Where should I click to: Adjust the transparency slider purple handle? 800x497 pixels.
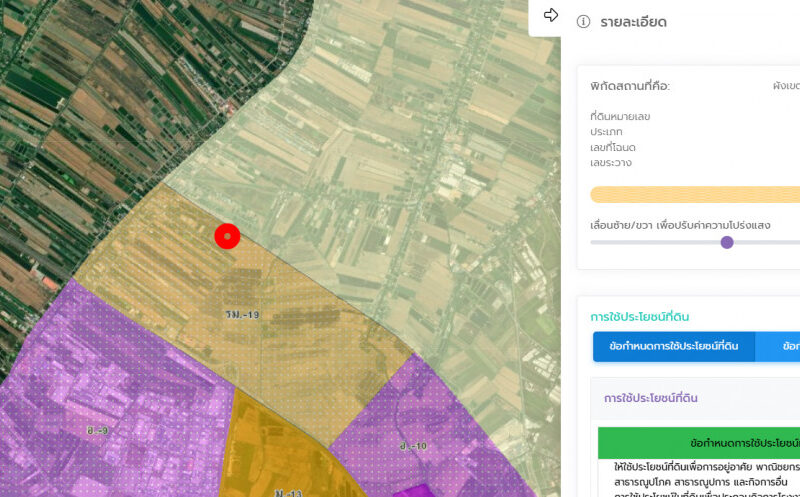(727, 242)
